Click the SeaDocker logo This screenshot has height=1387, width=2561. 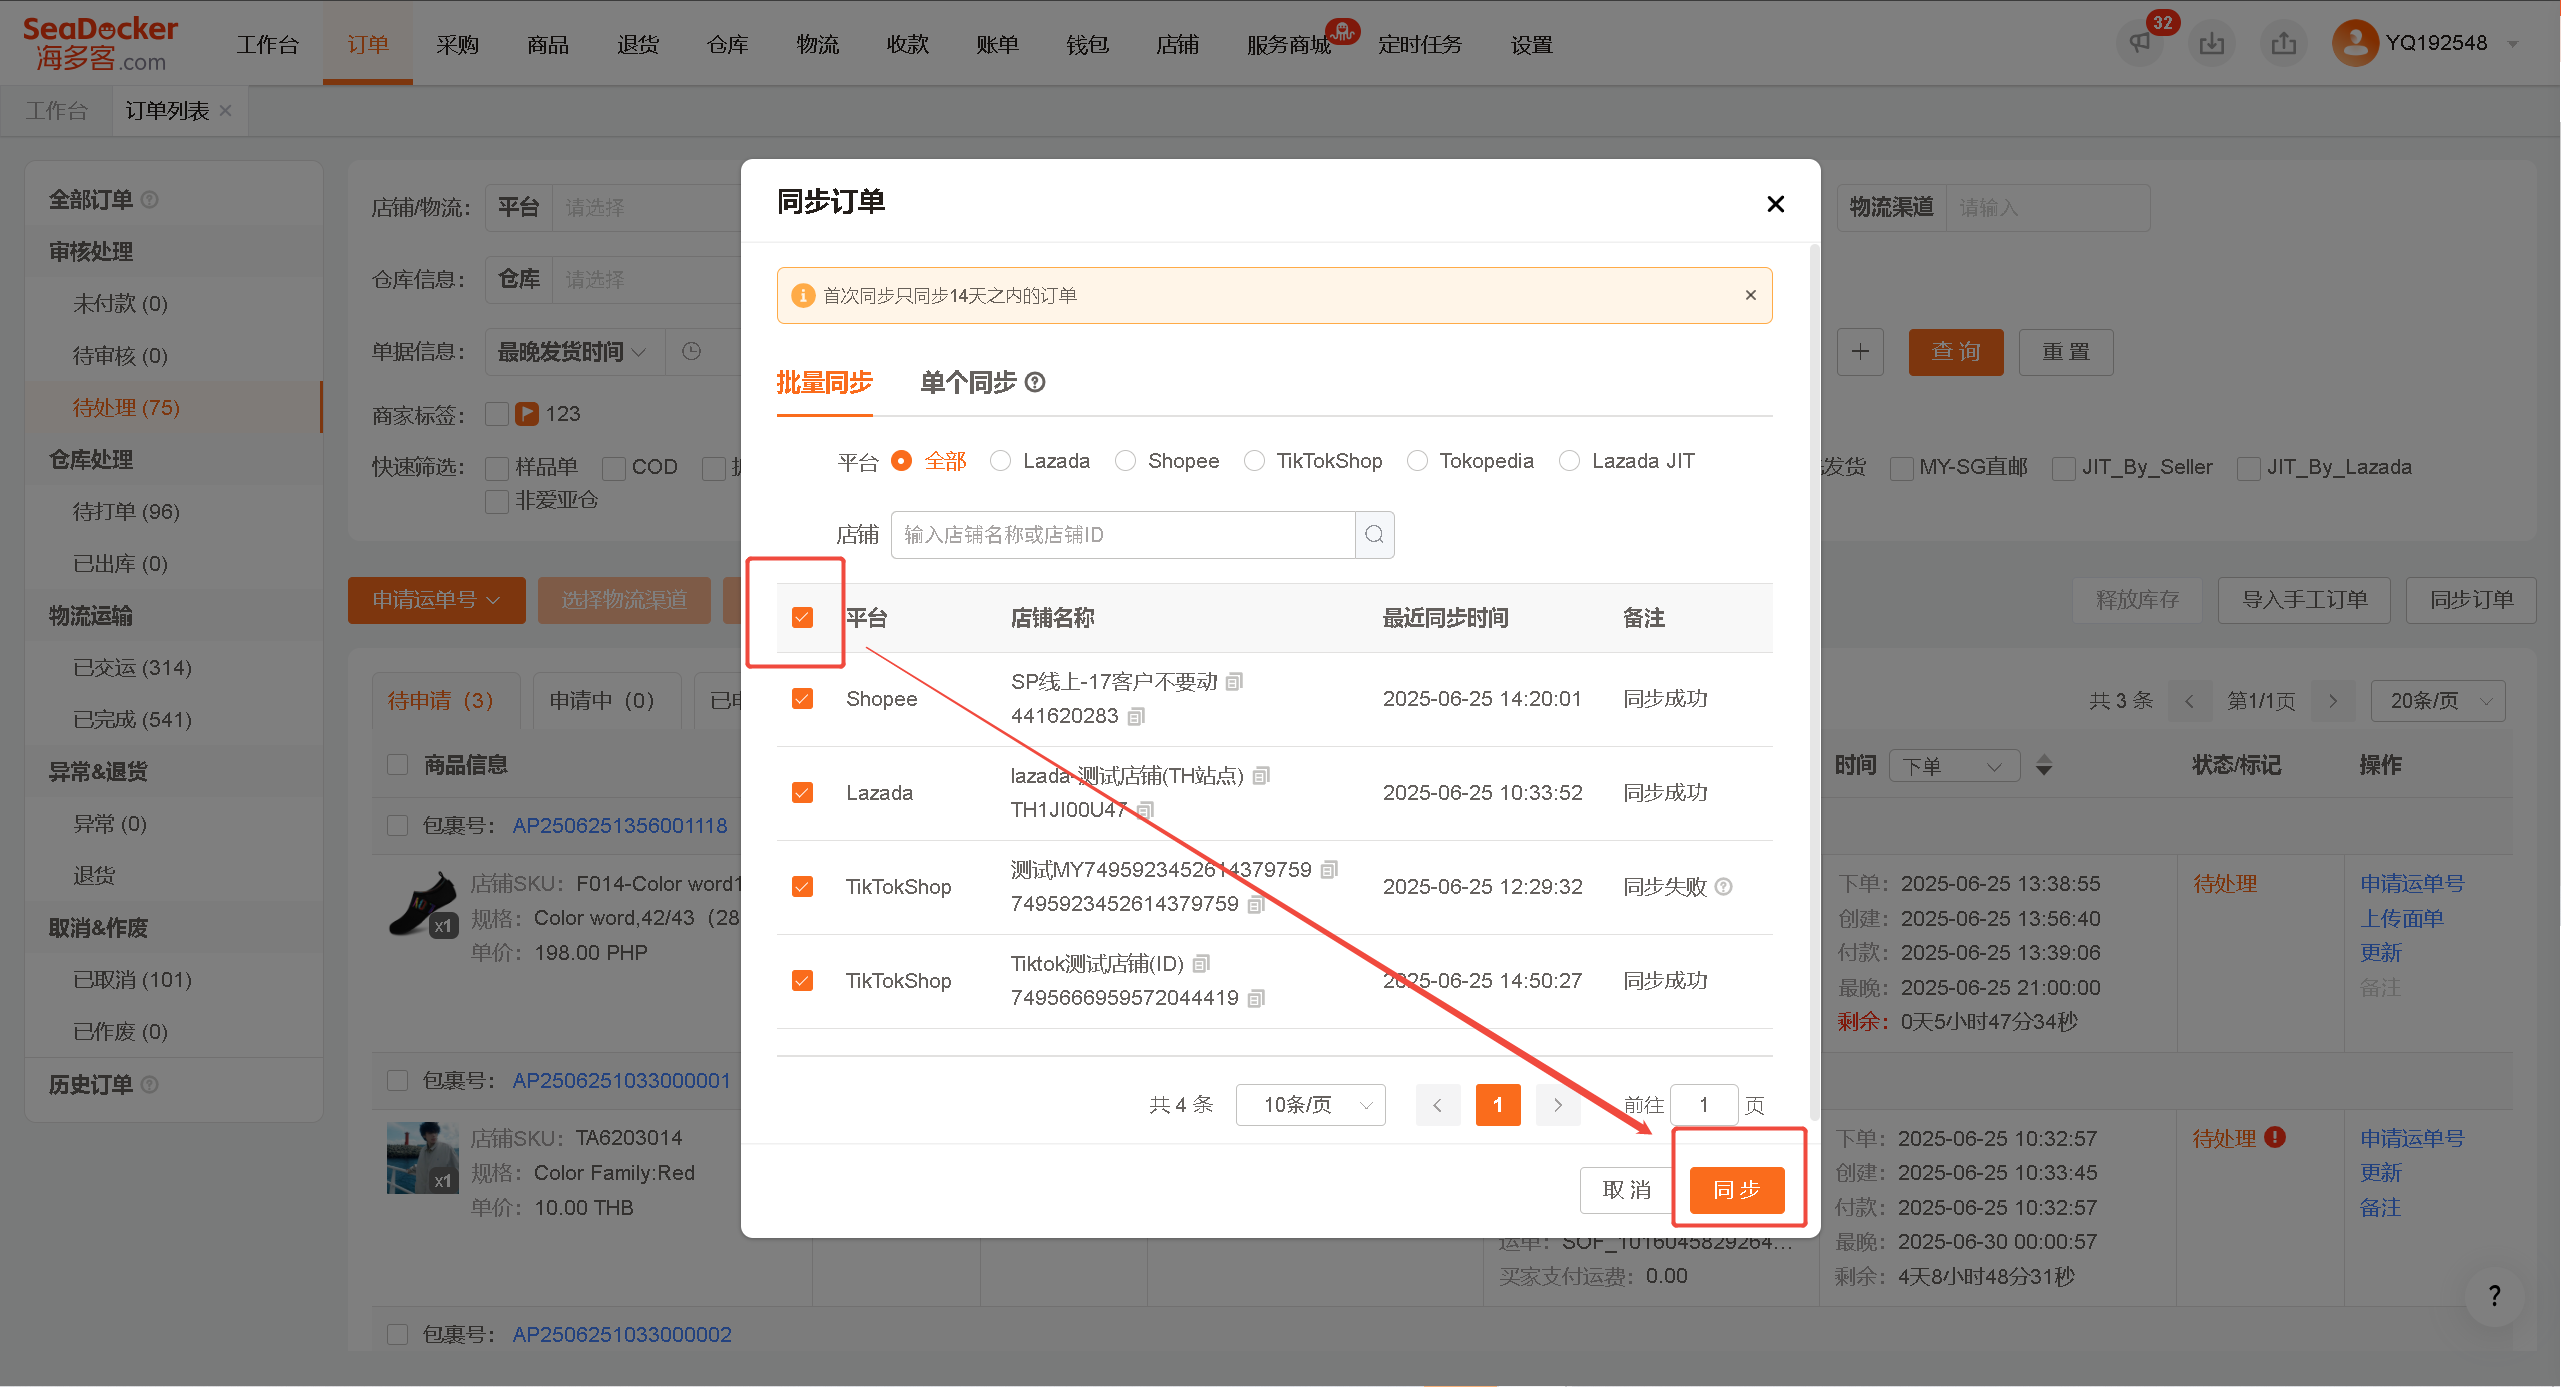point(100,43)
